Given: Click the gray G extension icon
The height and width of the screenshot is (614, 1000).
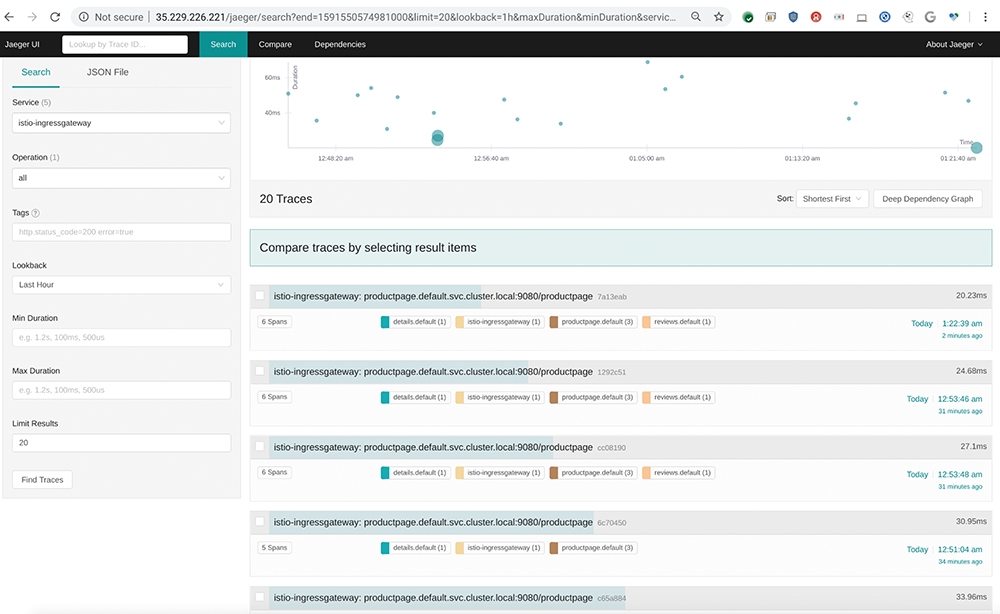Looking at the screenshot, I should pyautogui.click(x=930, y=17).
